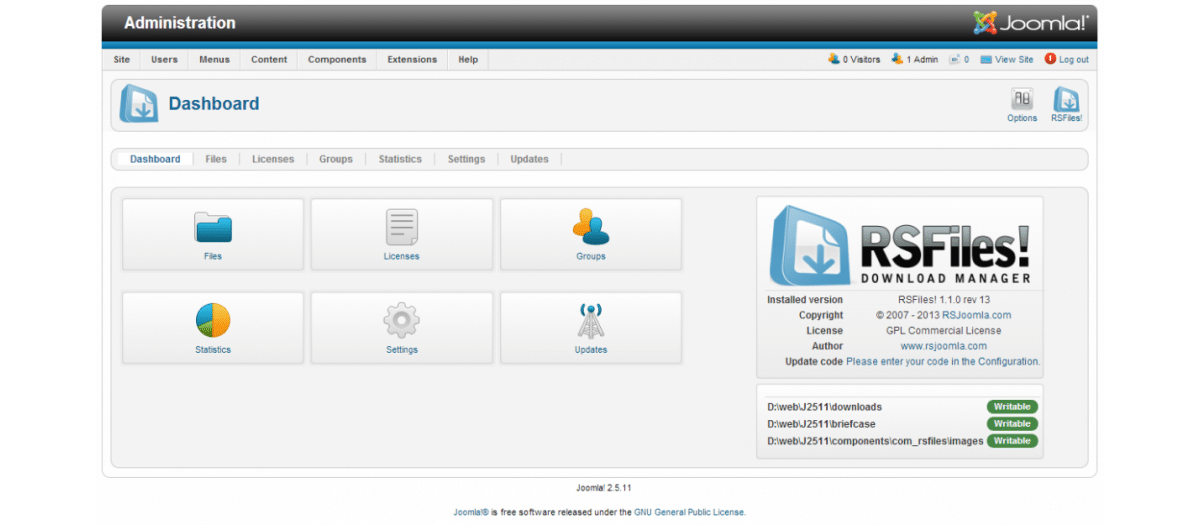1200x525 pixels.
Task: Click the Log out link
Action: click(1067, 59)
